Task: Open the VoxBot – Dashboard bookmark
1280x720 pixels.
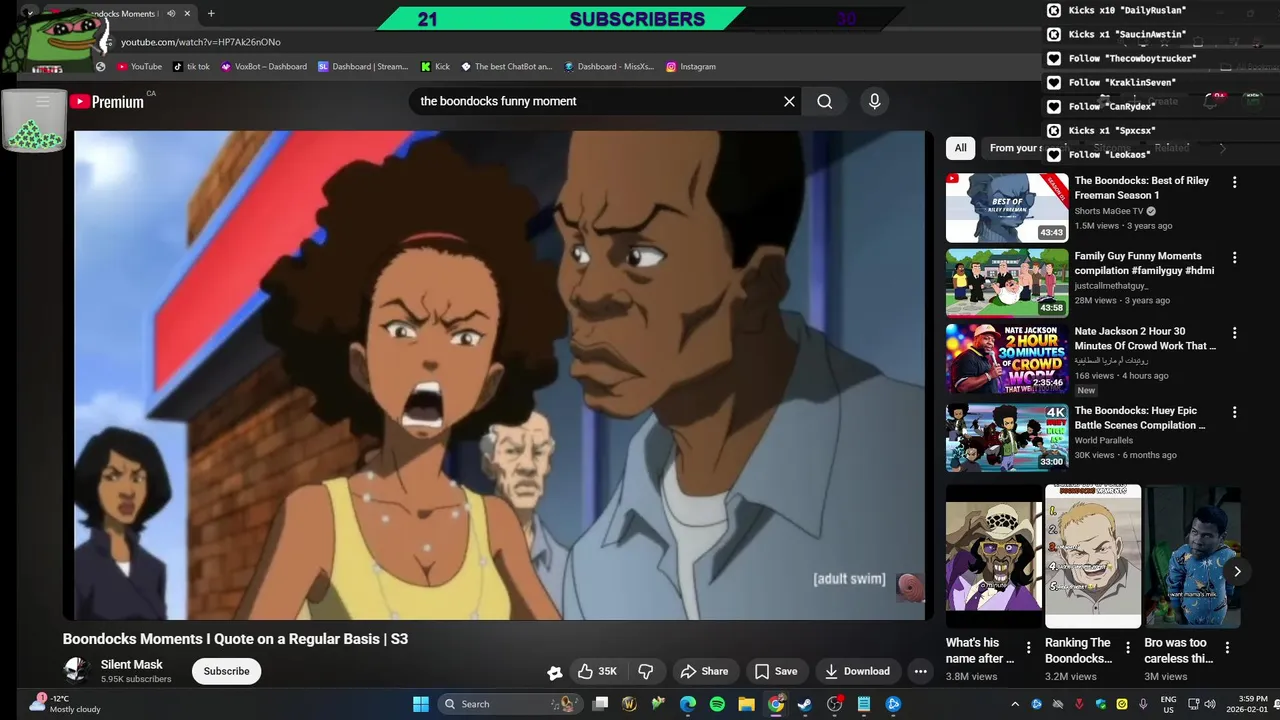Action: pos(264,67)
